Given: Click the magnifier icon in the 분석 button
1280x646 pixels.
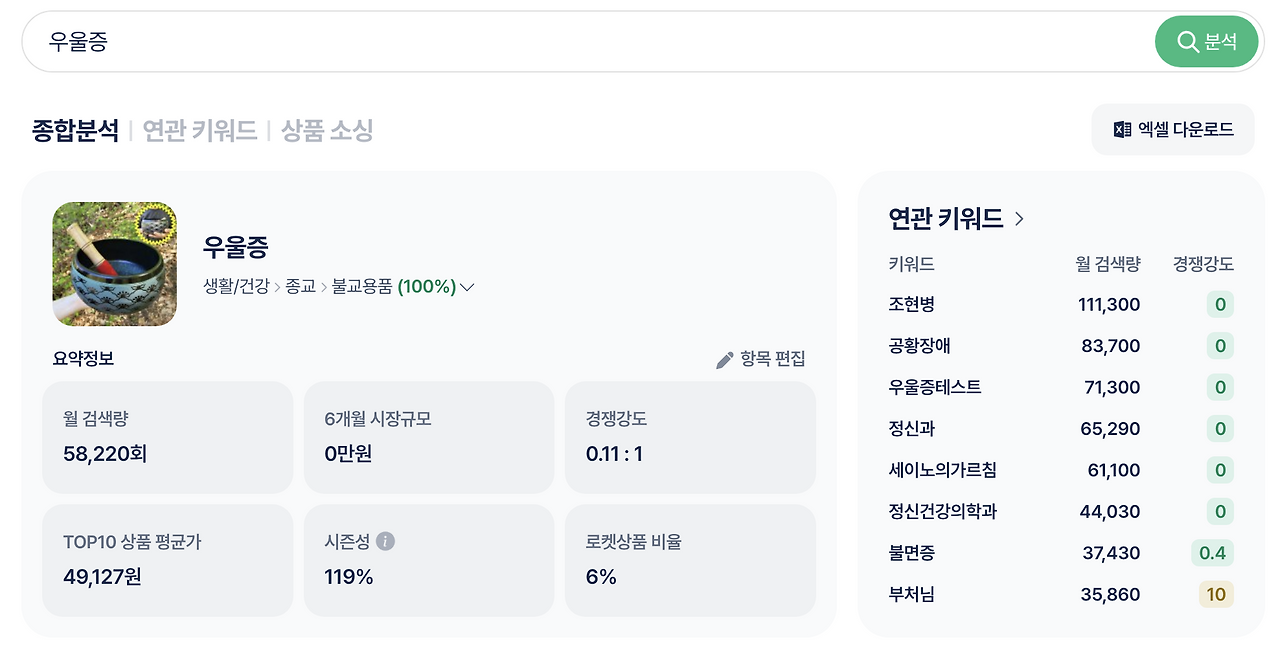Looking at the screenshot, I should pyautogui.click(x=1188, y=41).
